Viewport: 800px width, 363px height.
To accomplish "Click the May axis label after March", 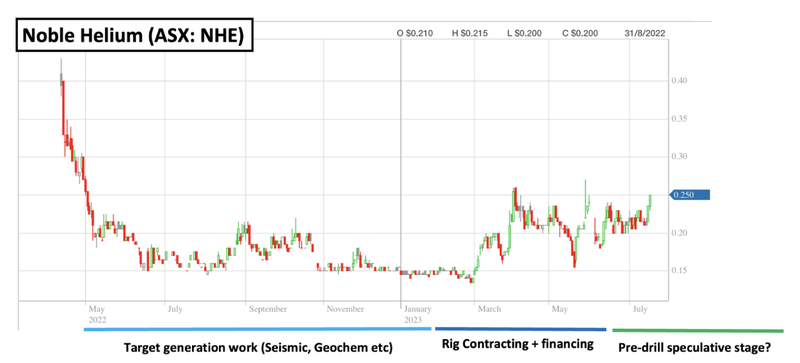I will tap(560, 309).
